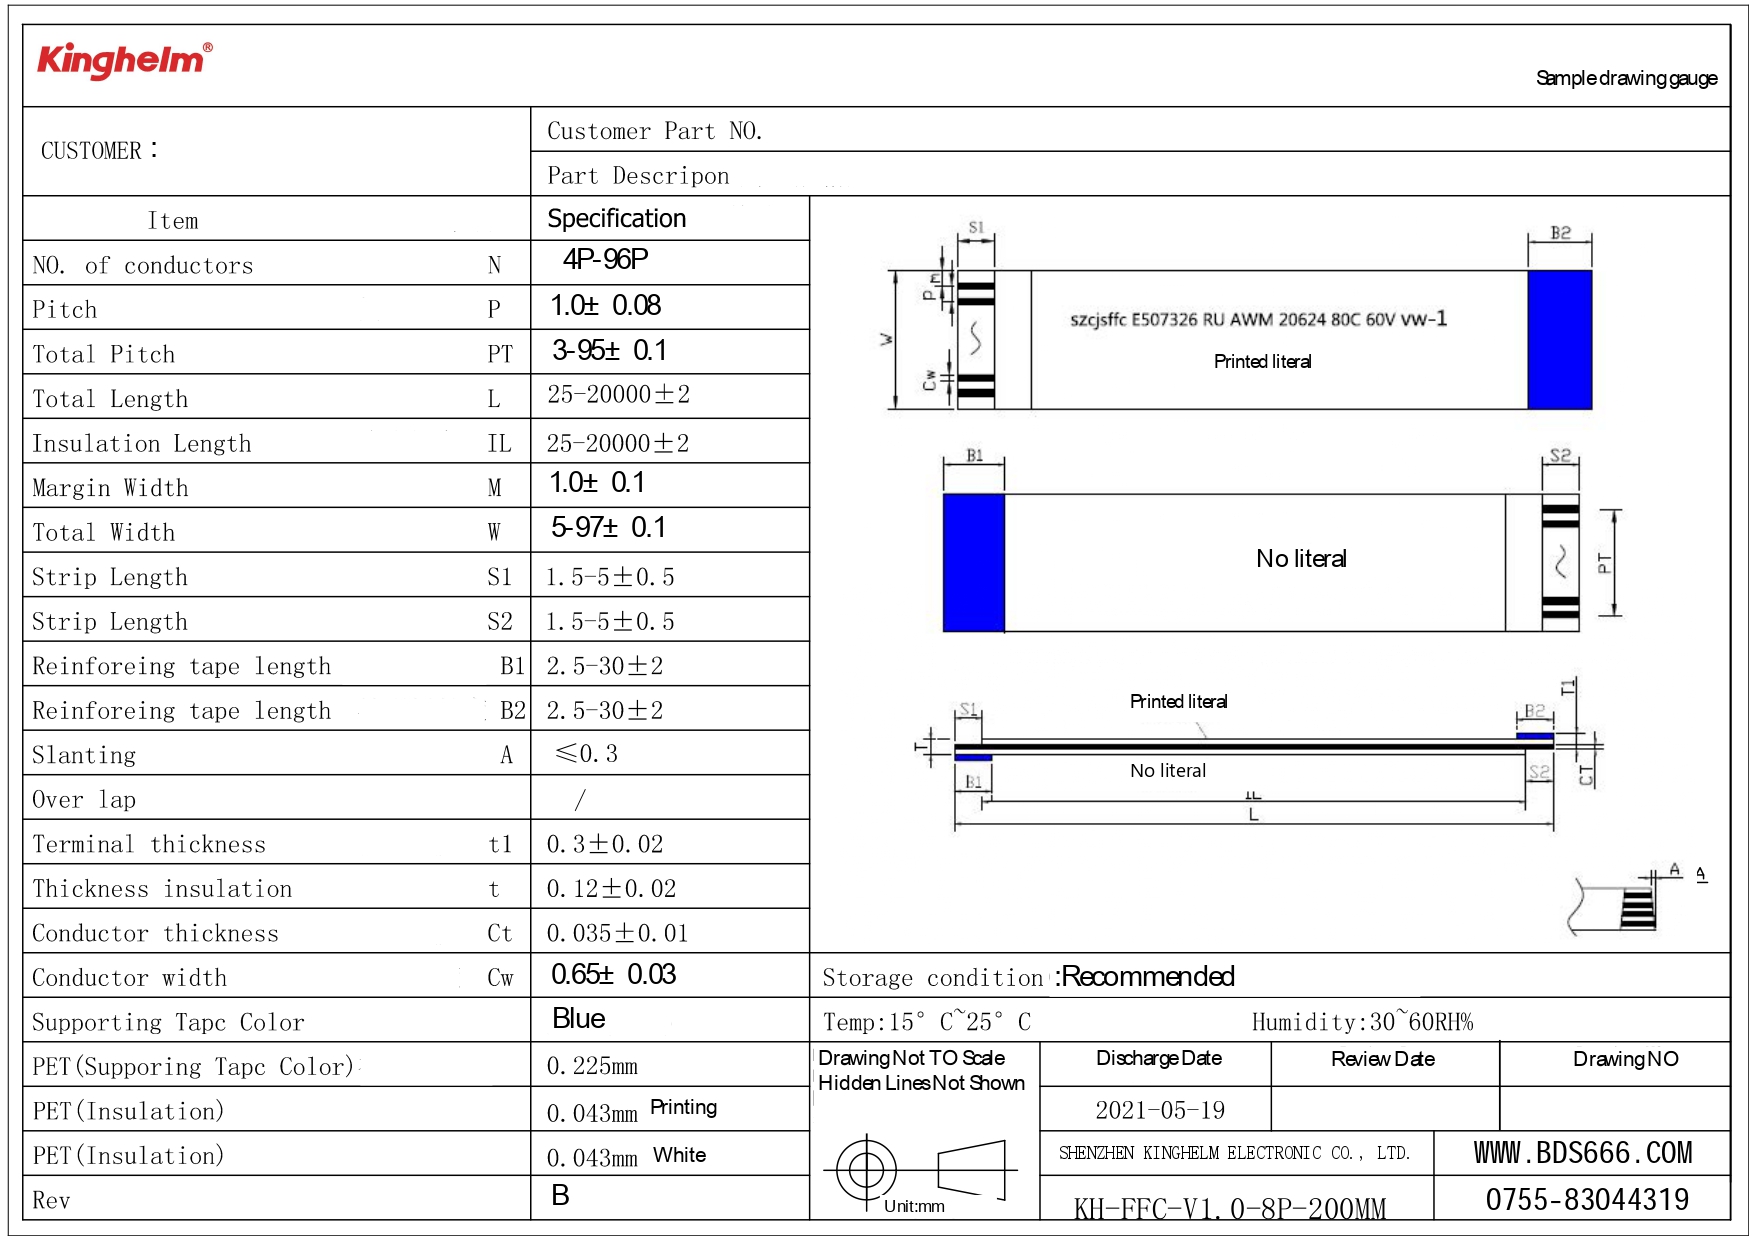This screenshot has width=1755, height=1240.
Task: Click the 'Unit:mm' label
Action: (x=914, y=1206)
